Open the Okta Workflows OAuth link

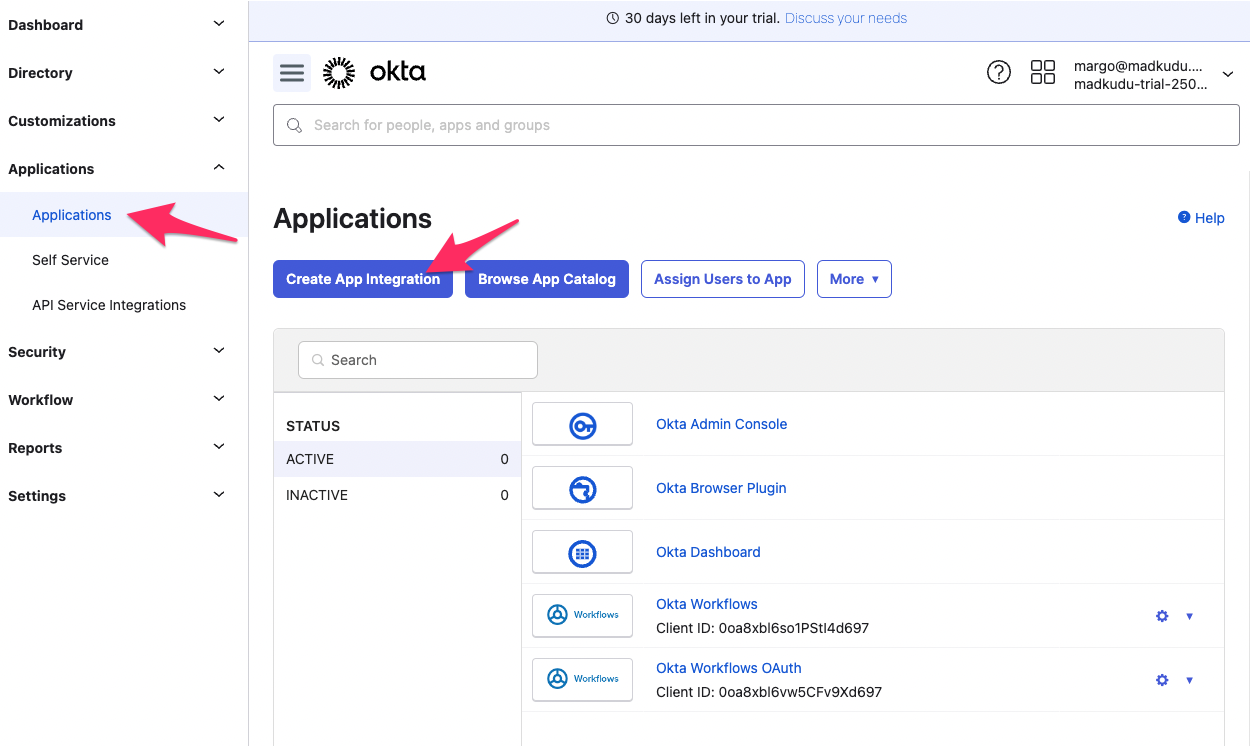(729, 668)
